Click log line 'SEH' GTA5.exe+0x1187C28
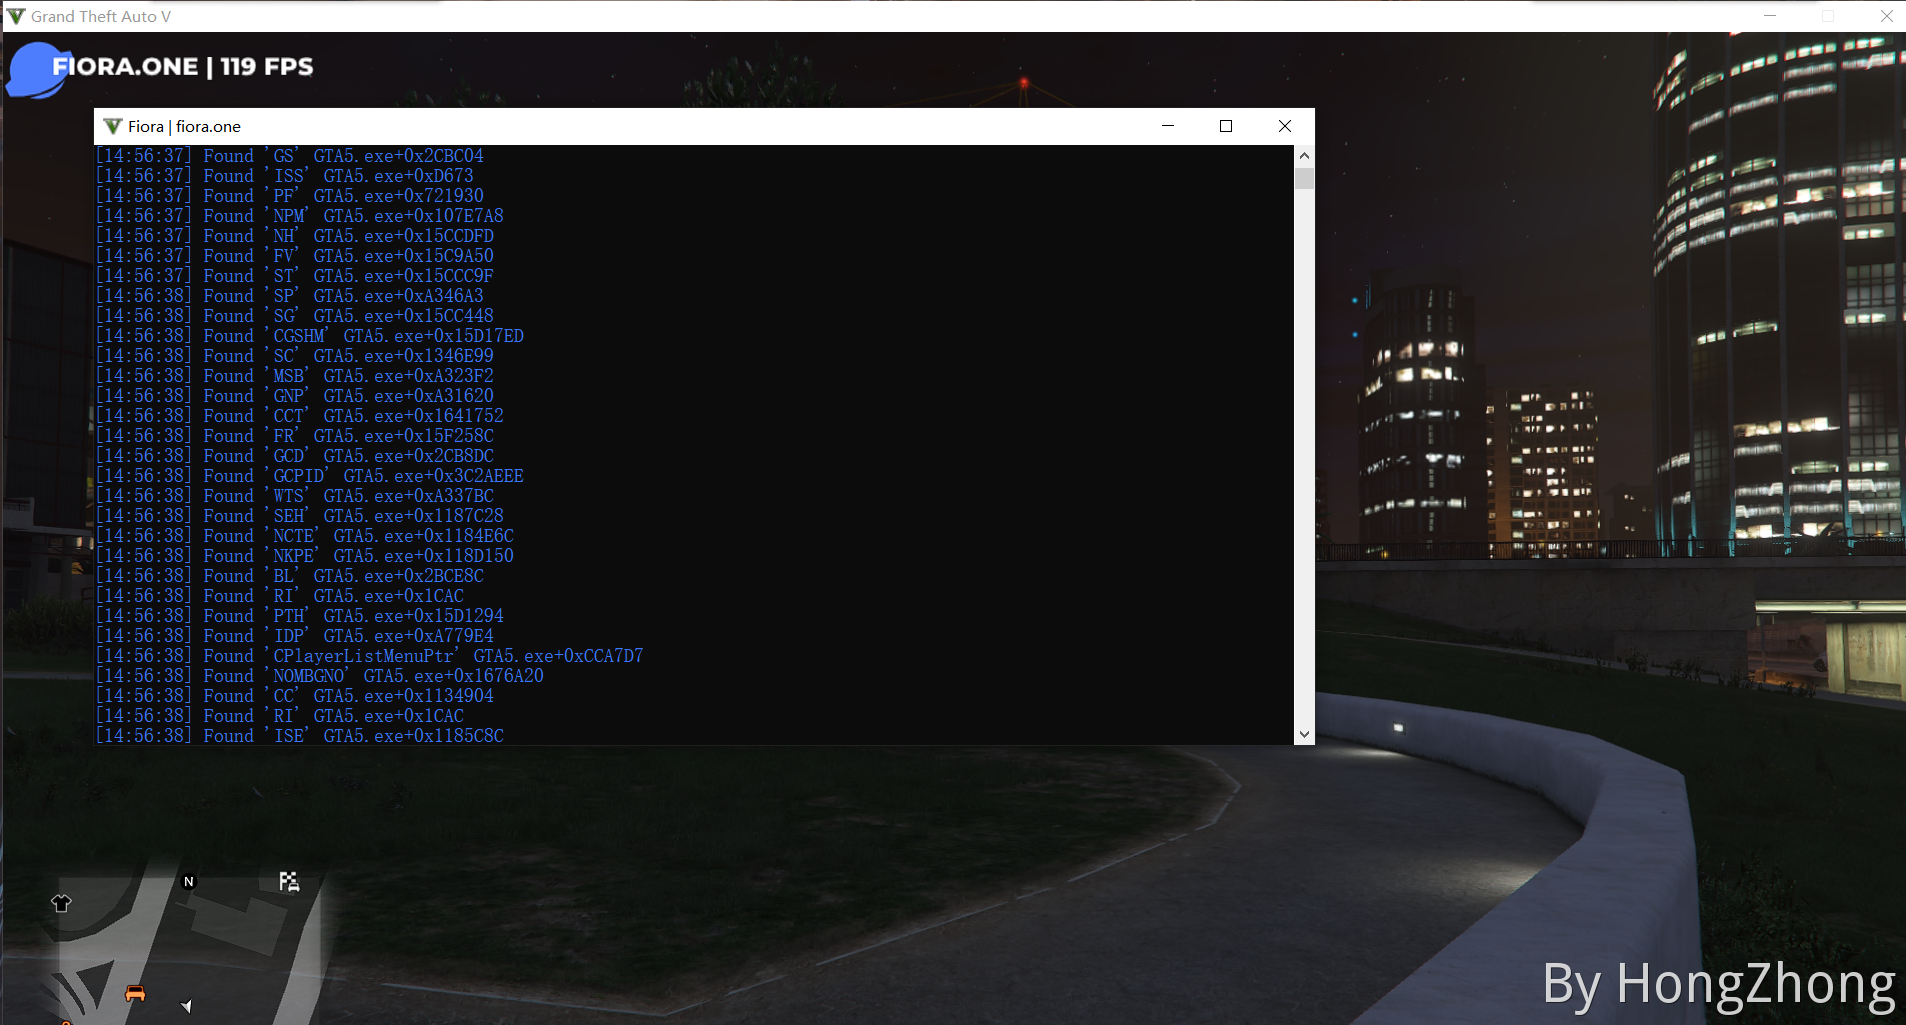This screenshot has width=1906, height=1025. (300, 516)
